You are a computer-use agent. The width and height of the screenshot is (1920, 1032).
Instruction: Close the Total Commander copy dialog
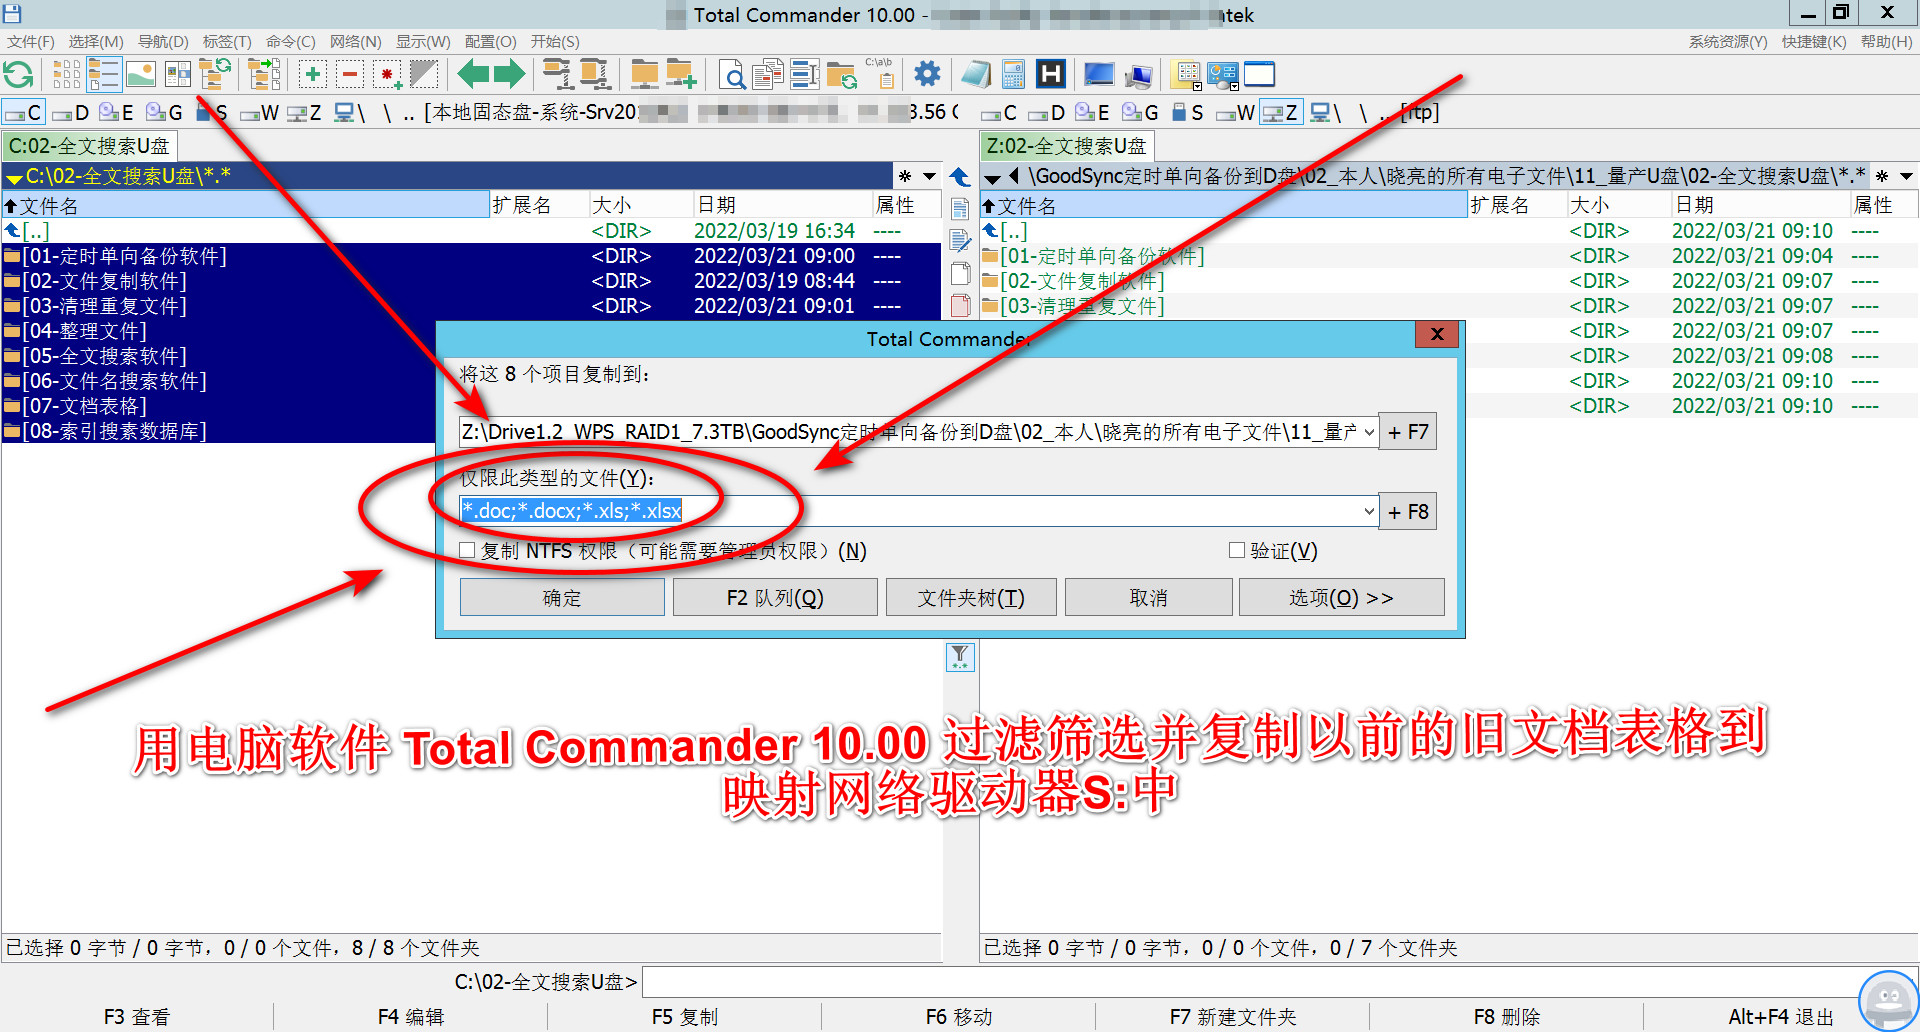pyautogui.click(x=1437, y=335)
